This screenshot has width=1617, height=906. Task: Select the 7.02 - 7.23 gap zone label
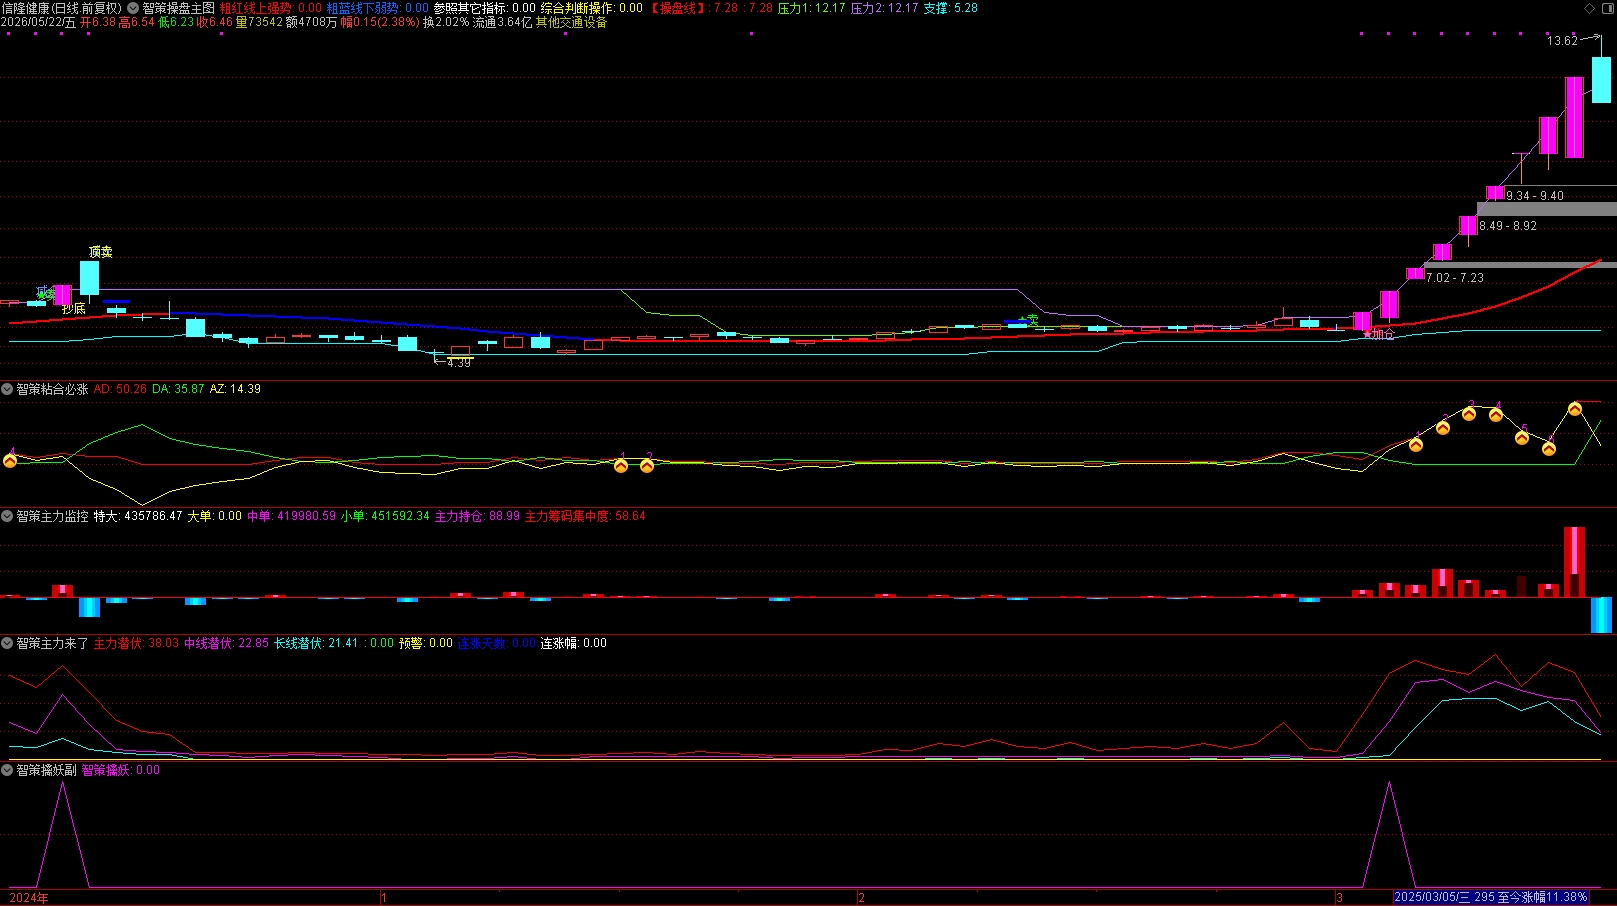pyautogui.click(x=1455, y=278)
